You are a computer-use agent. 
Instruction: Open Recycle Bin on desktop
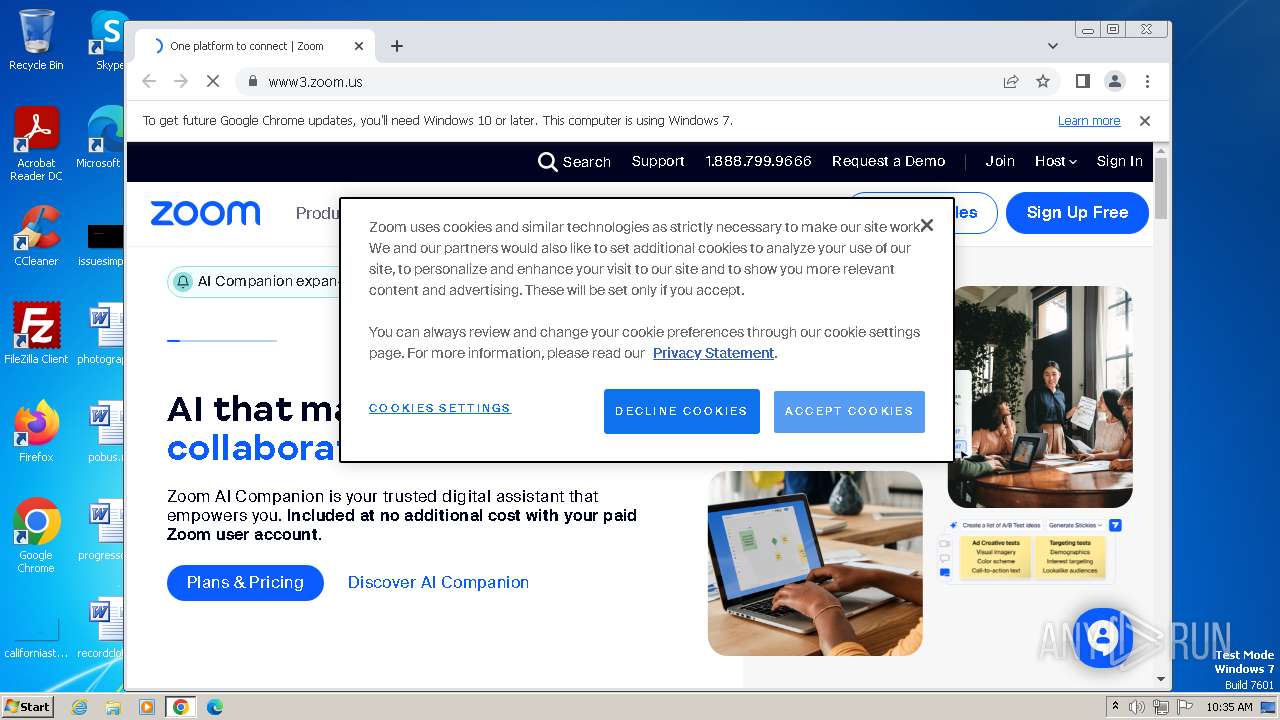pyautogui.click(x=36, y=40)
